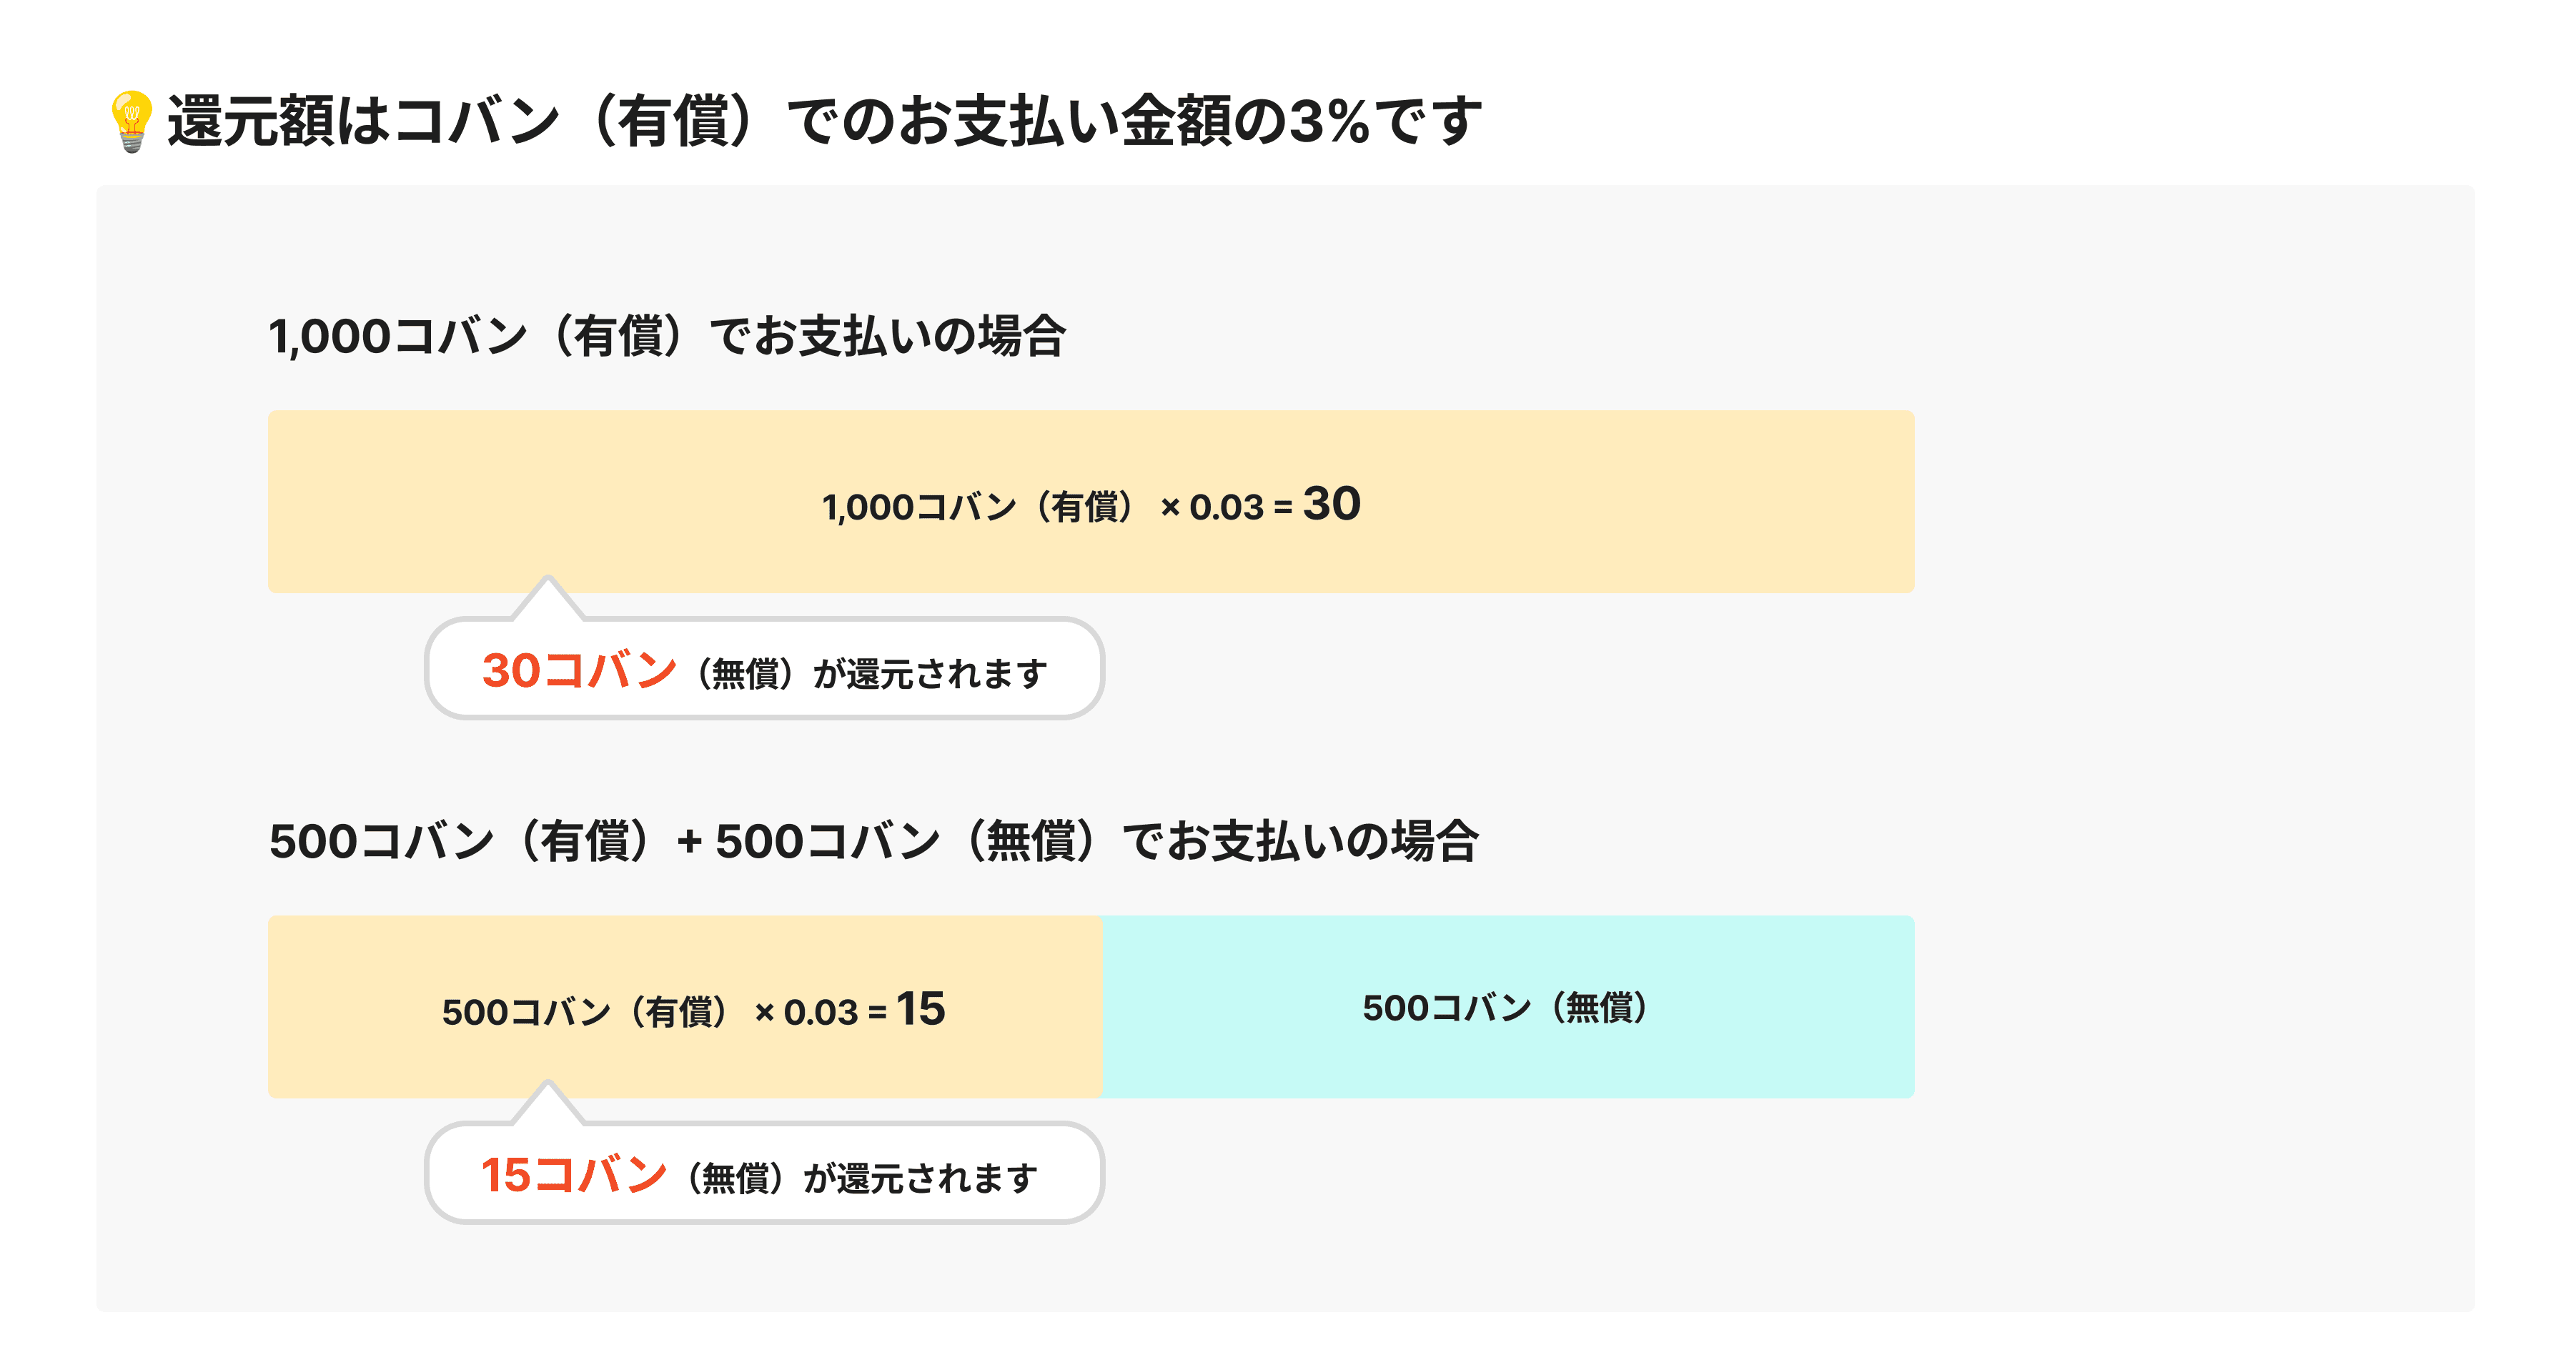Click the light bulb icon beside the heading
The width and height of the screenshot is (2576, 1365).
pos(131,121)
